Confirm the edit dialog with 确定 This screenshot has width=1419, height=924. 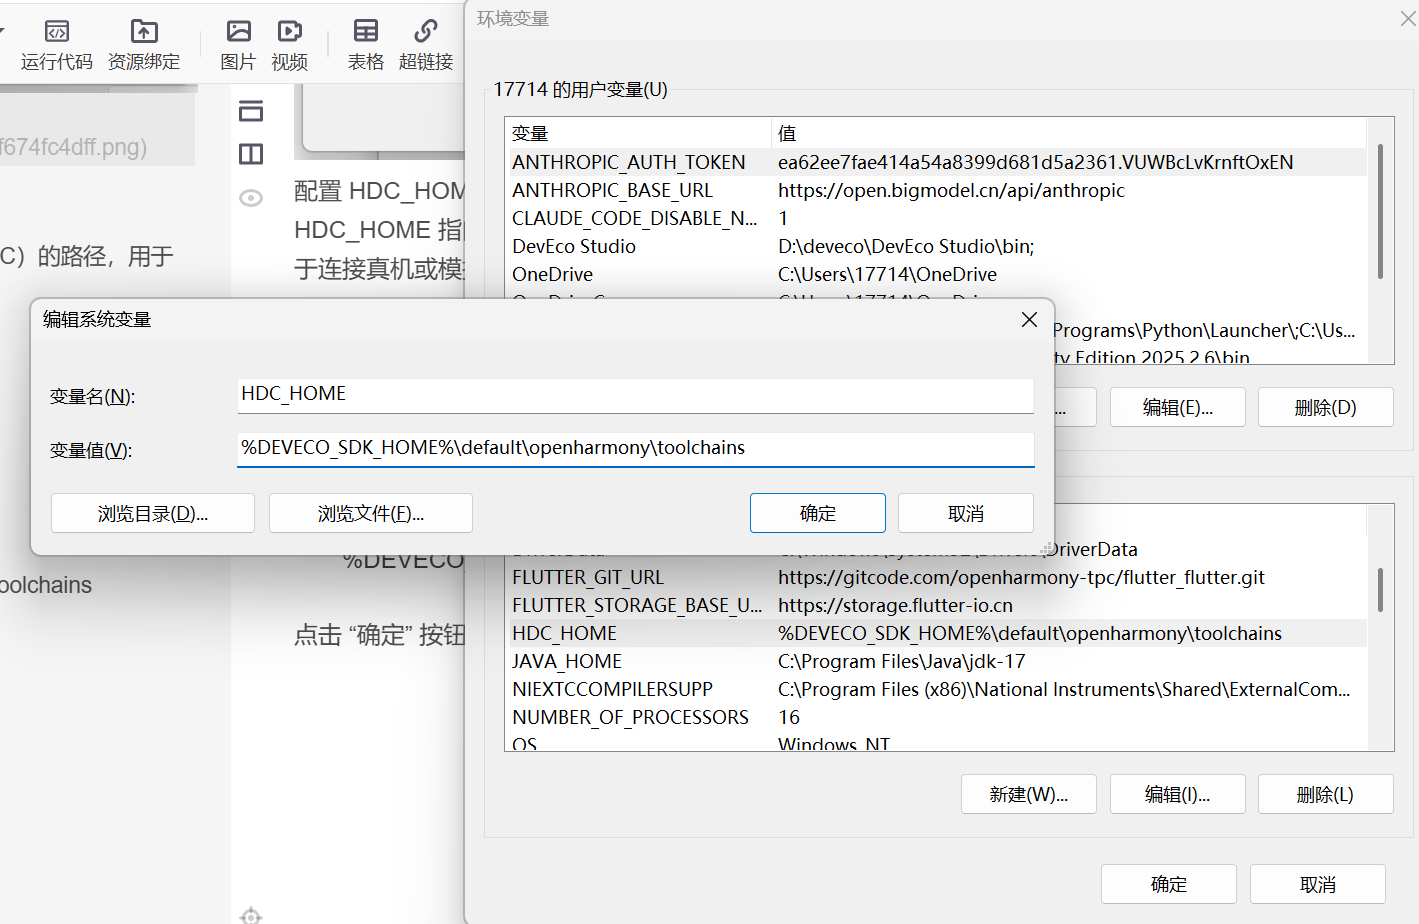click(x=818, y=513)
